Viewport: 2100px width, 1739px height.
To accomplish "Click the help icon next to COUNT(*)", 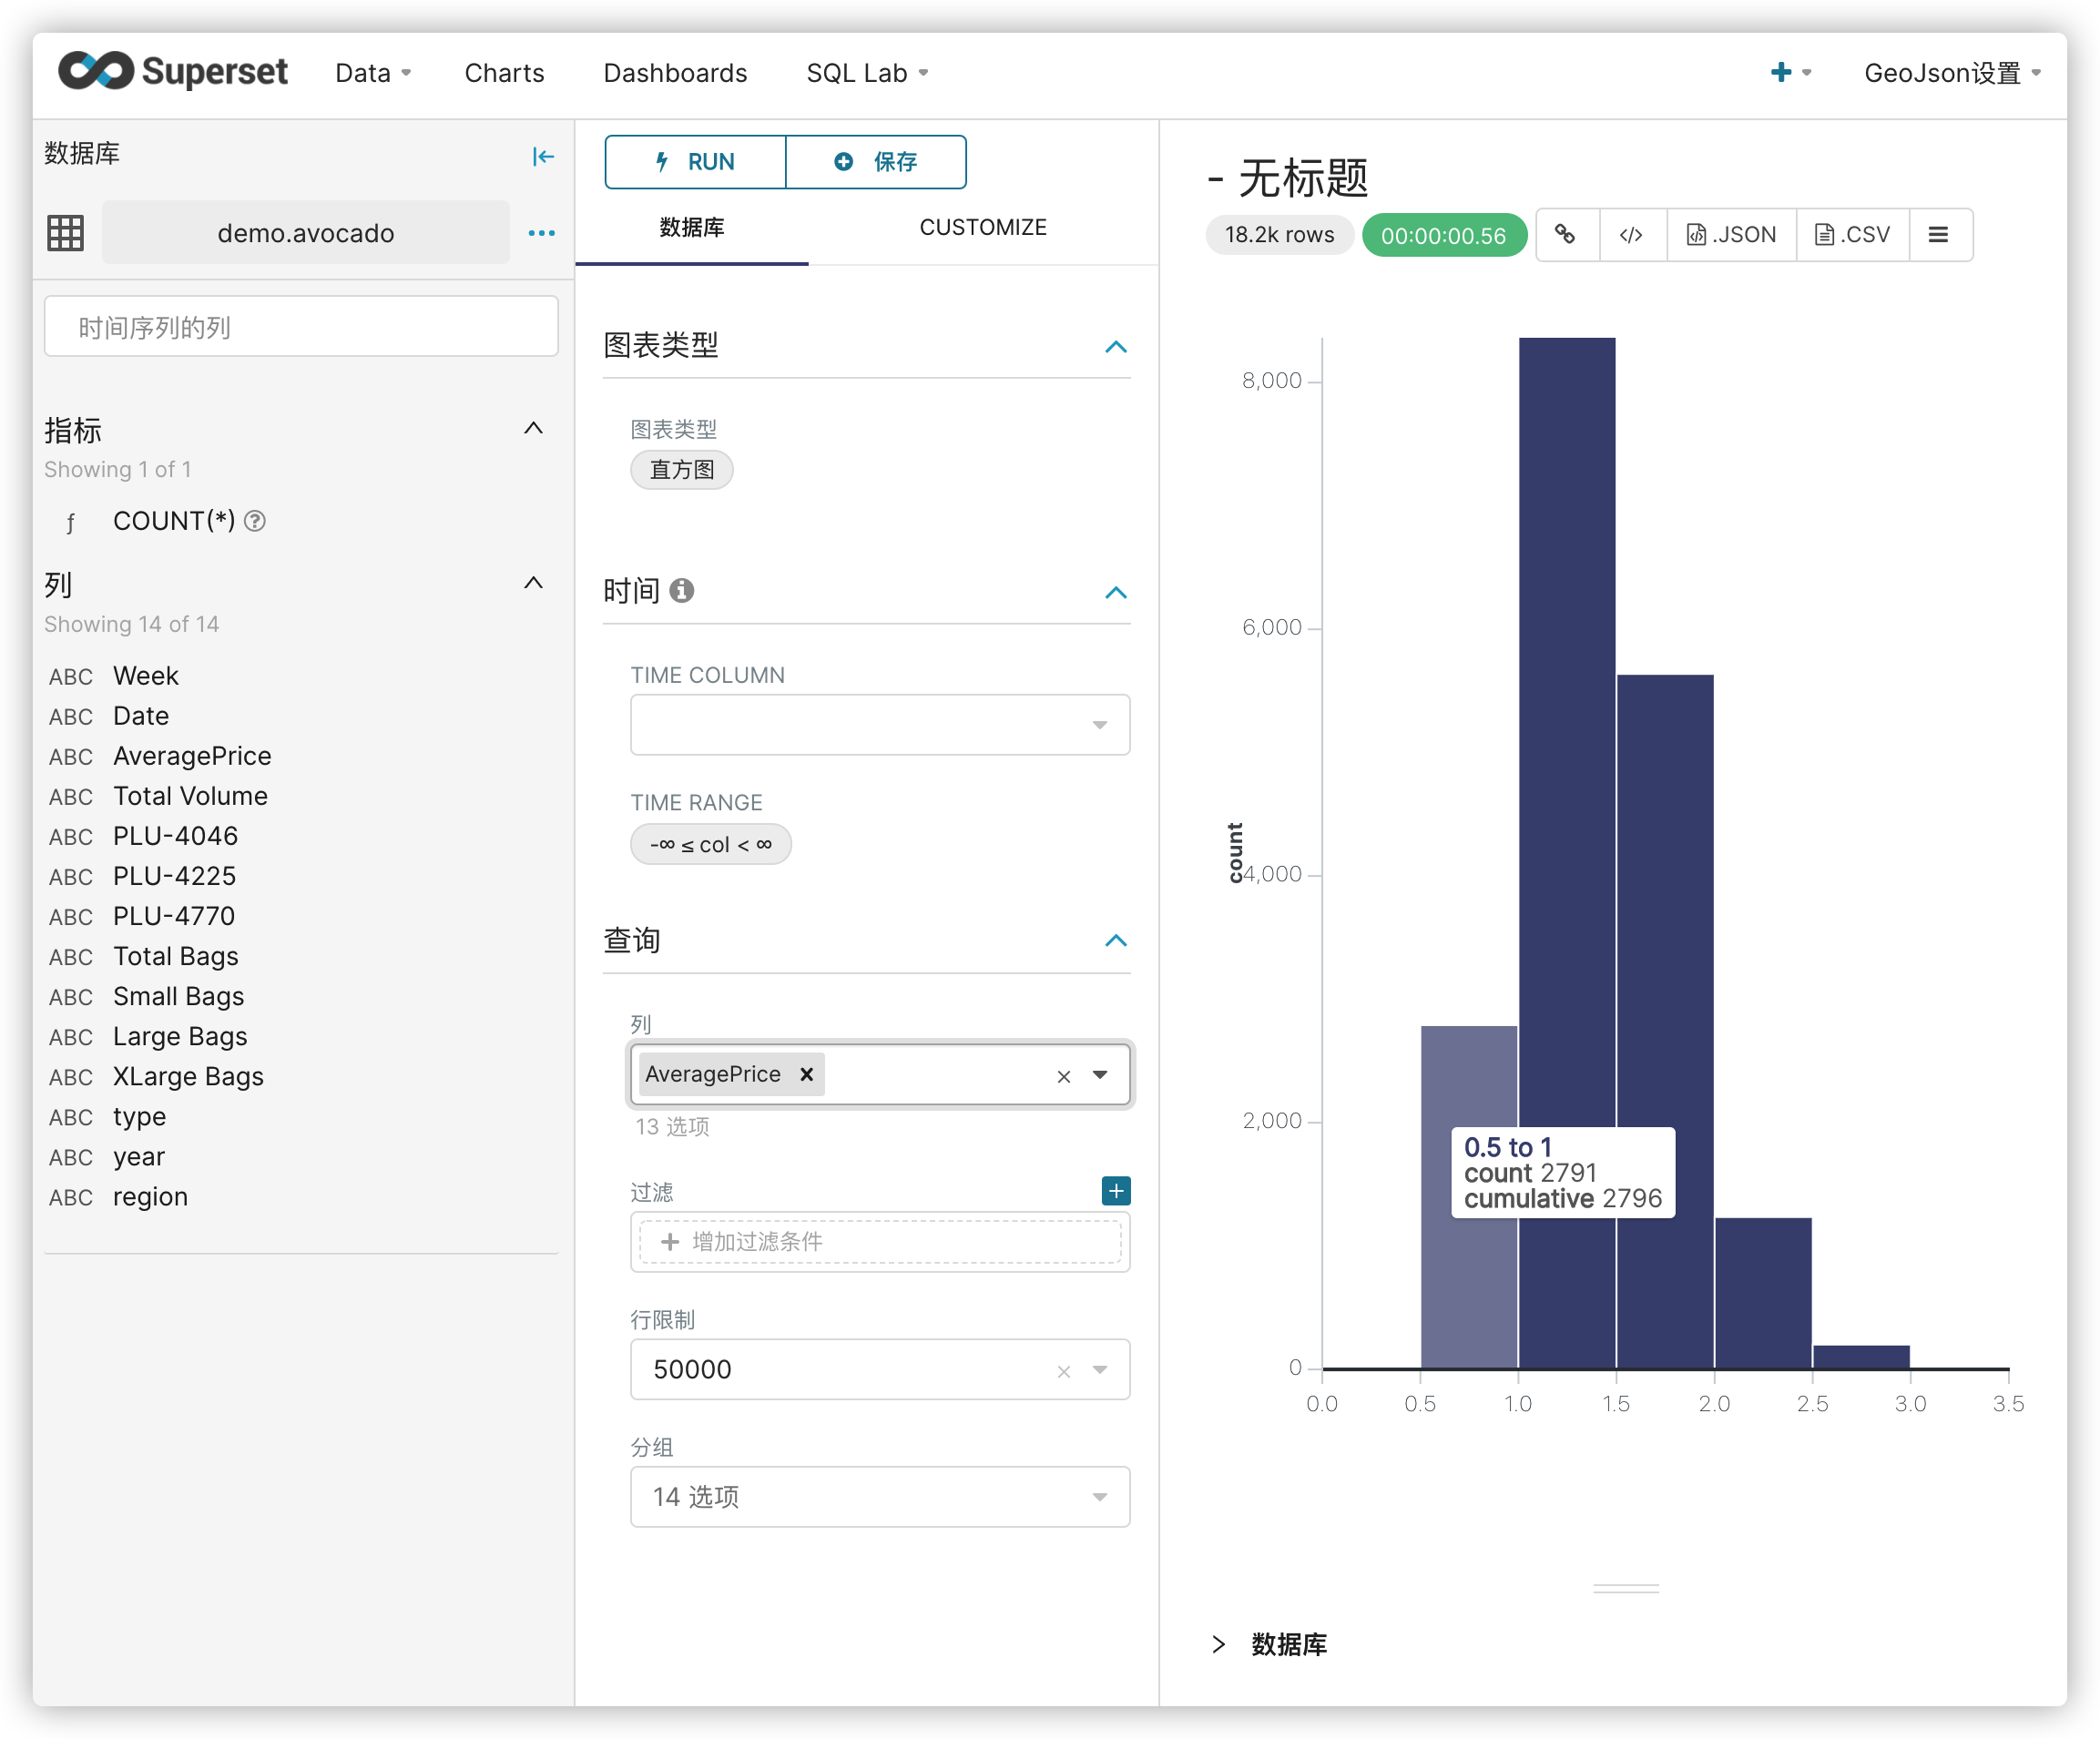I will point(257,520).
